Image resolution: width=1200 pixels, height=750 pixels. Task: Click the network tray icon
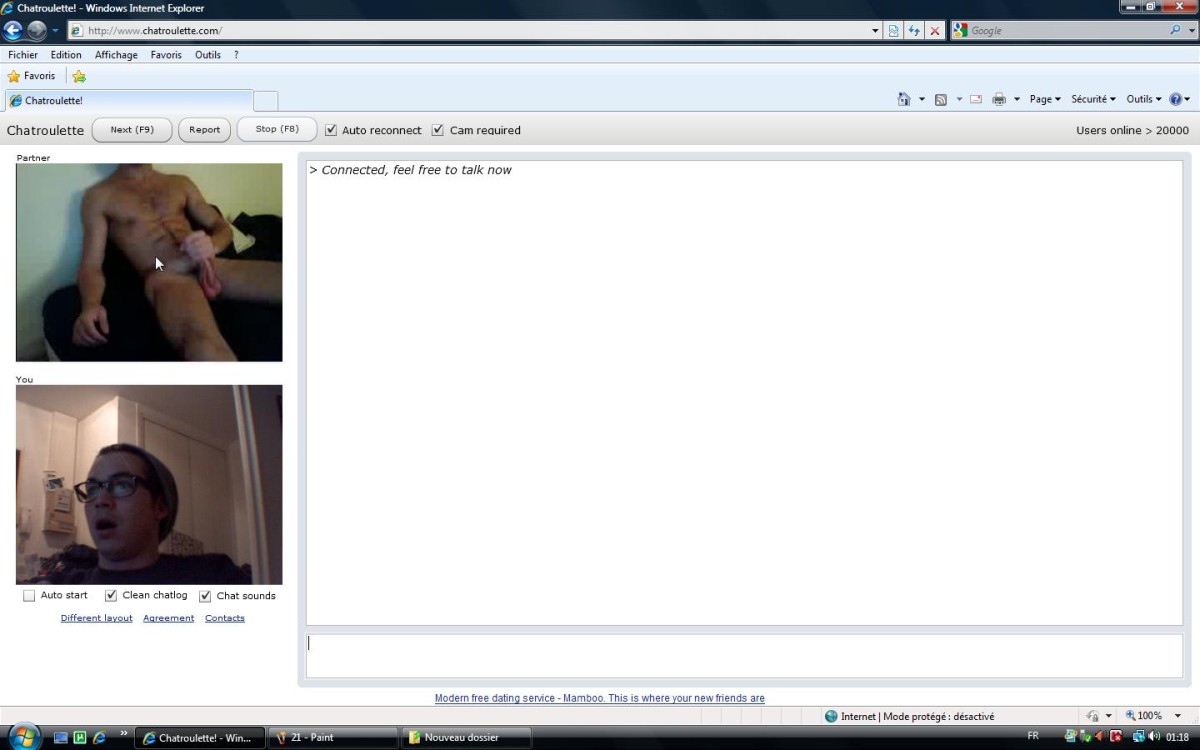tap(1138, 737)
